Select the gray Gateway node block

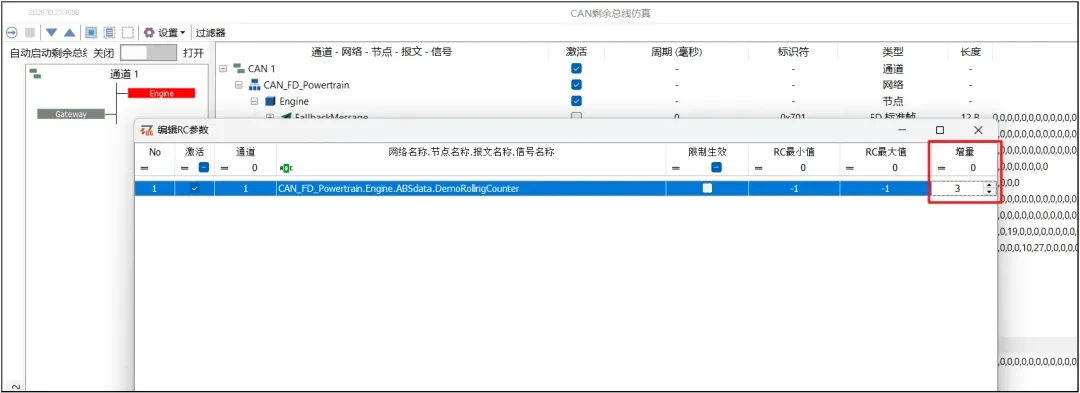[x=71, y=114]
